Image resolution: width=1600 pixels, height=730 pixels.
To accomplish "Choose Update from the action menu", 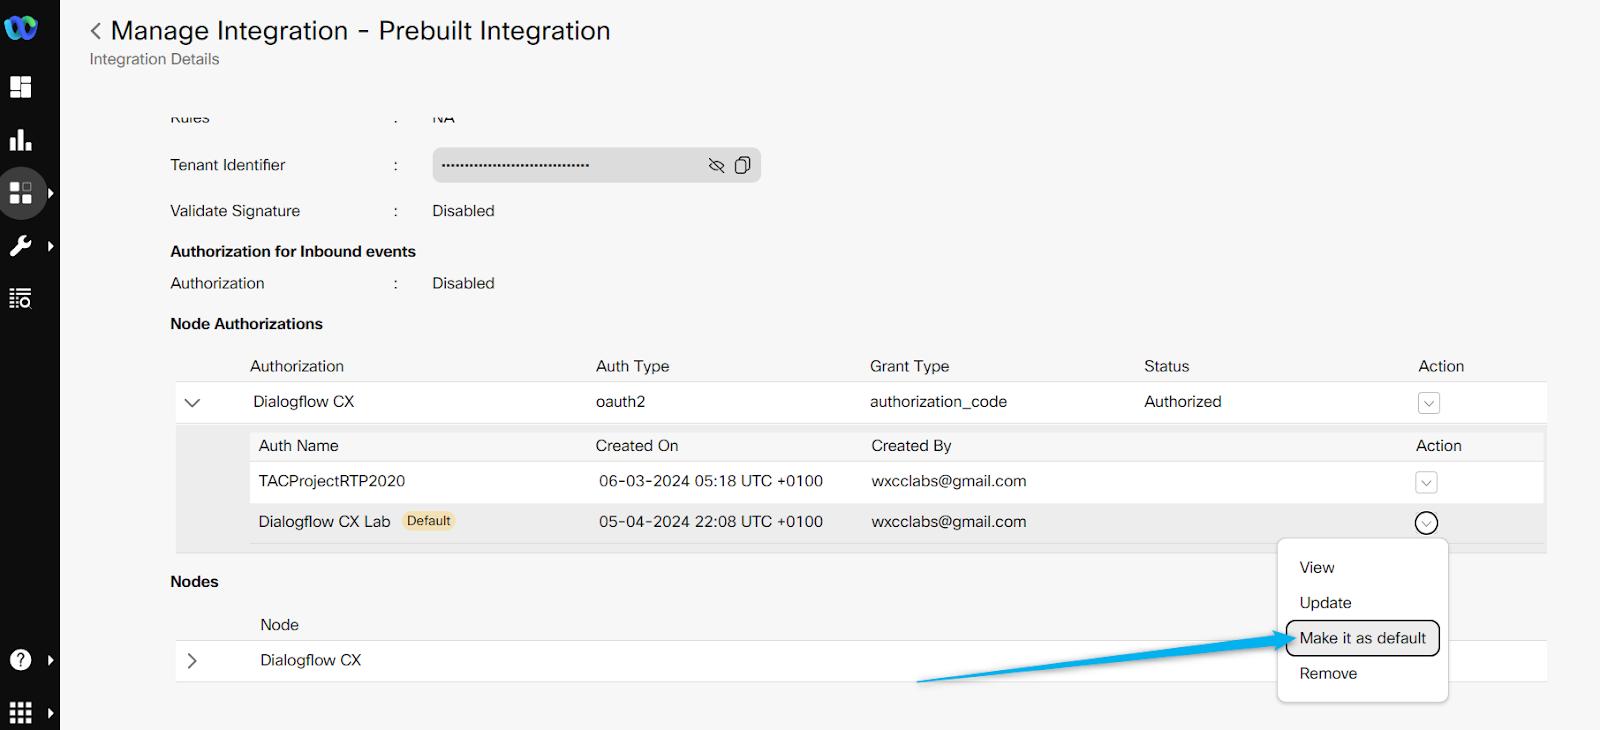I will tap(1325, 603).
